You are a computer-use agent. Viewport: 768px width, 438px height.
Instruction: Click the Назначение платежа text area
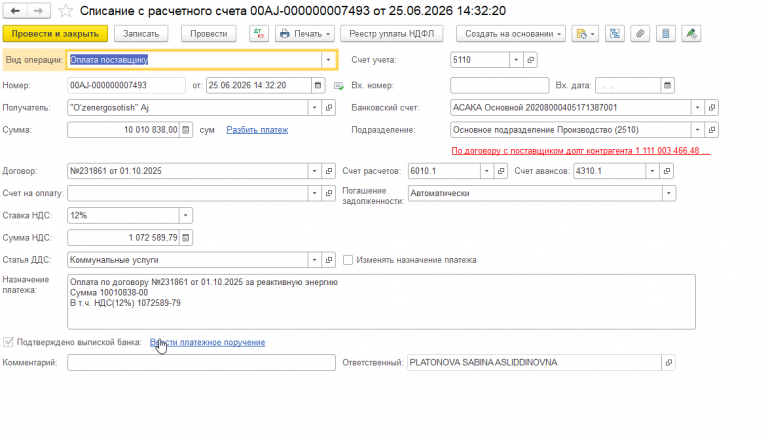[x=381, y=302]
